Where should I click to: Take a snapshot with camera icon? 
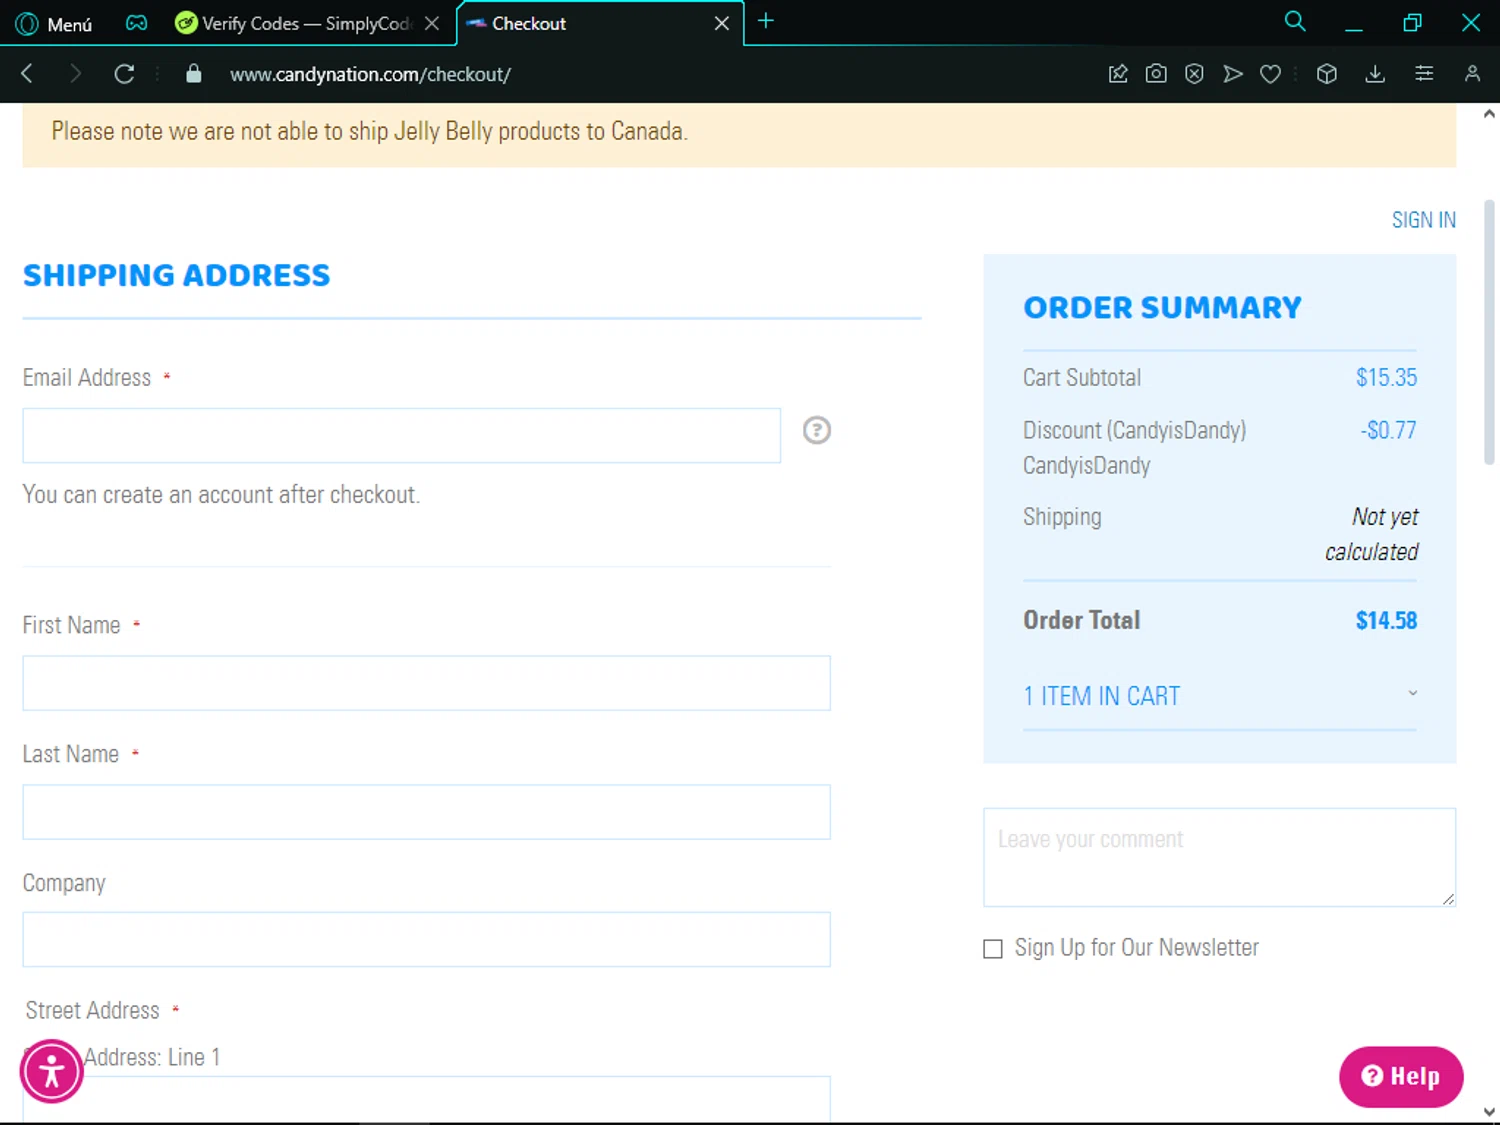(x=1156, y=73)
